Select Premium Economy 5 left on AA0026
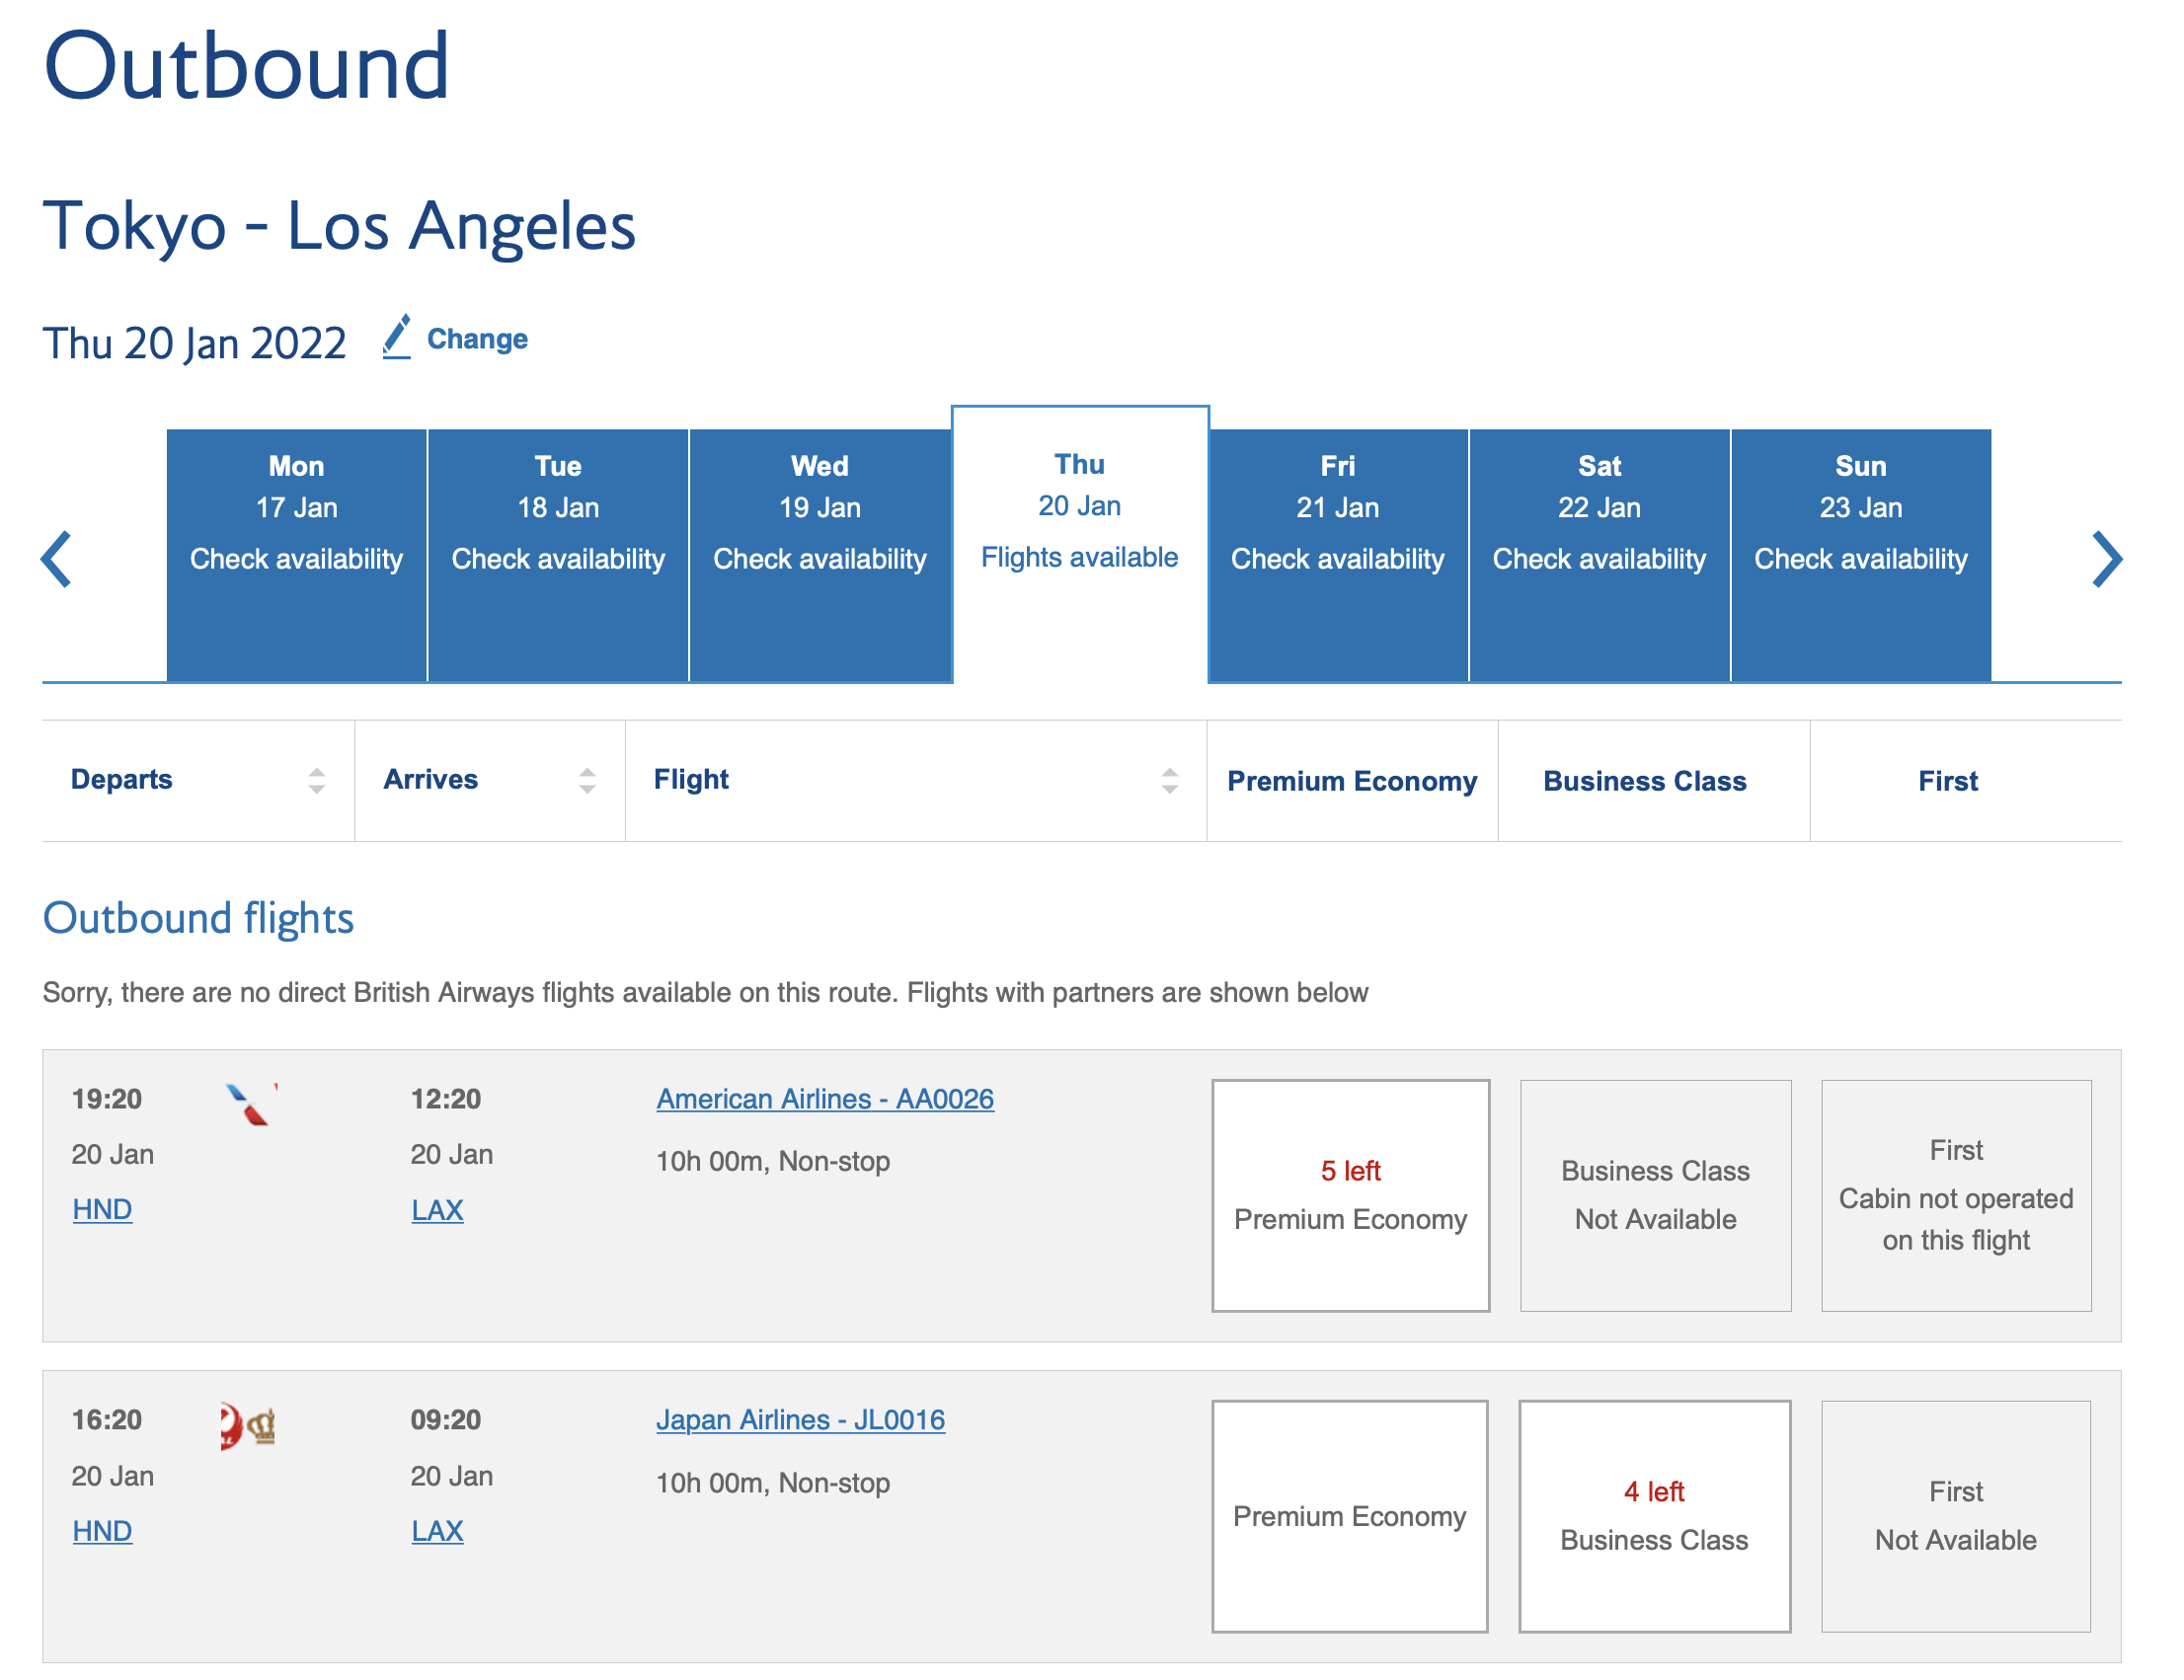 pyautogui.click(x=1350, y=1195)
